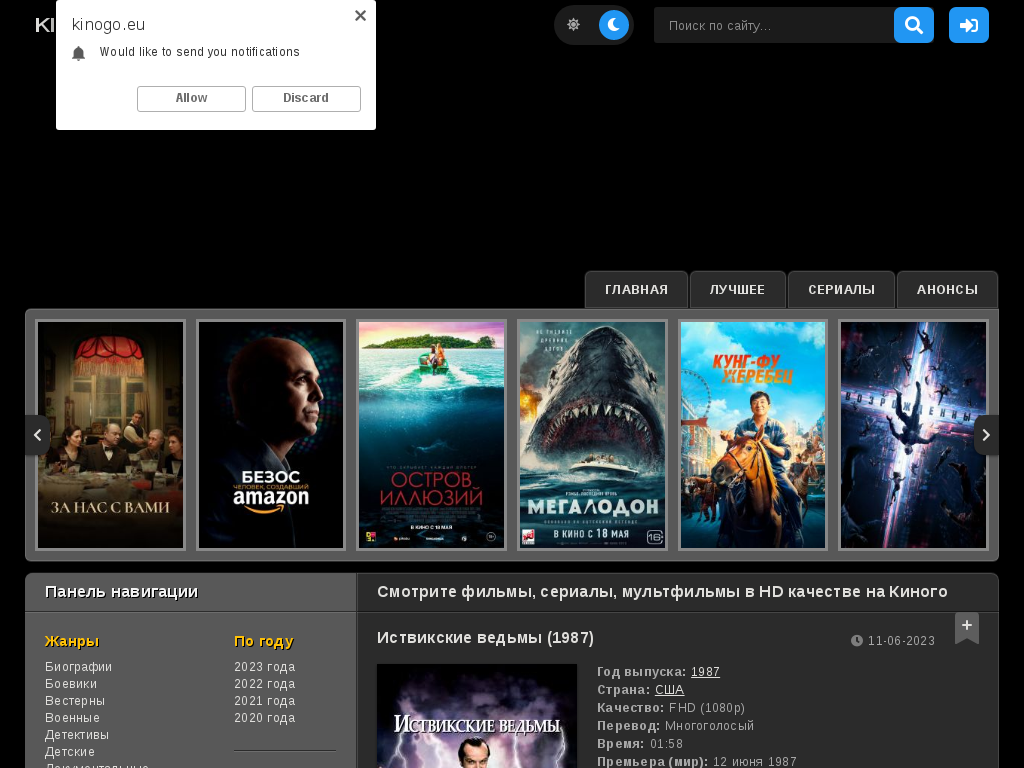Focus the site search field
This screenshot has width=1024, height=768.
(x=774, y=25)
